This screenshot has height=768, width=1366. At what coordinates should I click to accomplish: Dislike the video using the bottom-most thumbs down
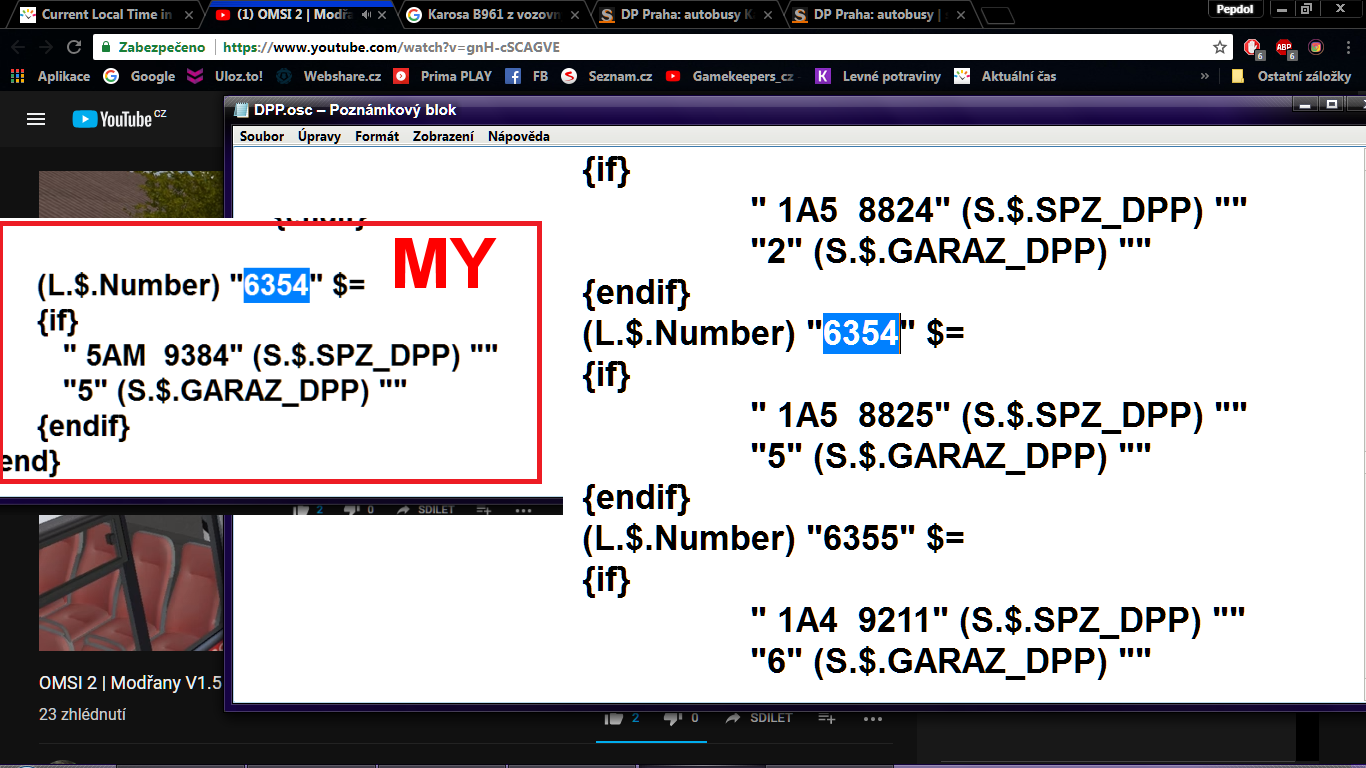pos(672,718)
